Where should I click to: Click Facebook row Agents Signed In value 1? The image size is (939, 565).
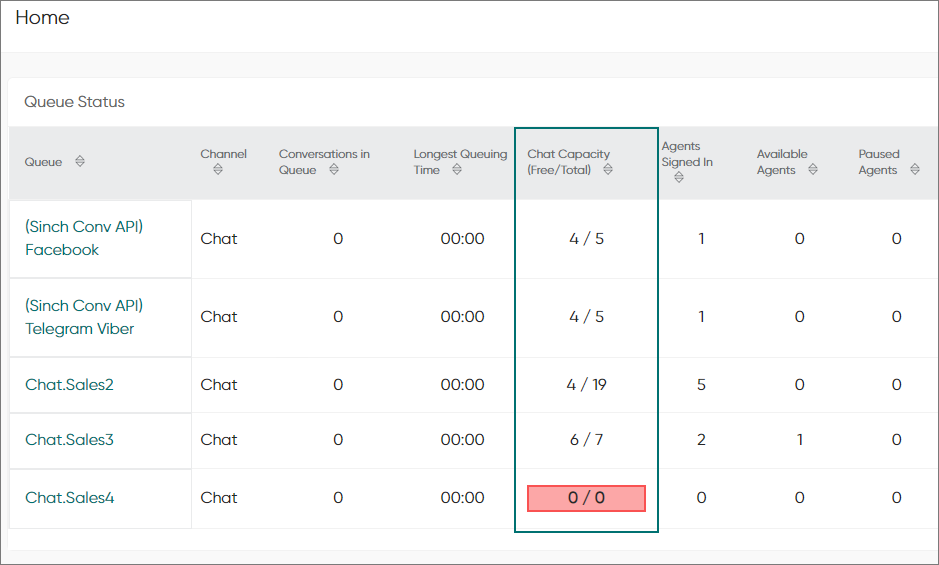click(701, 238)
